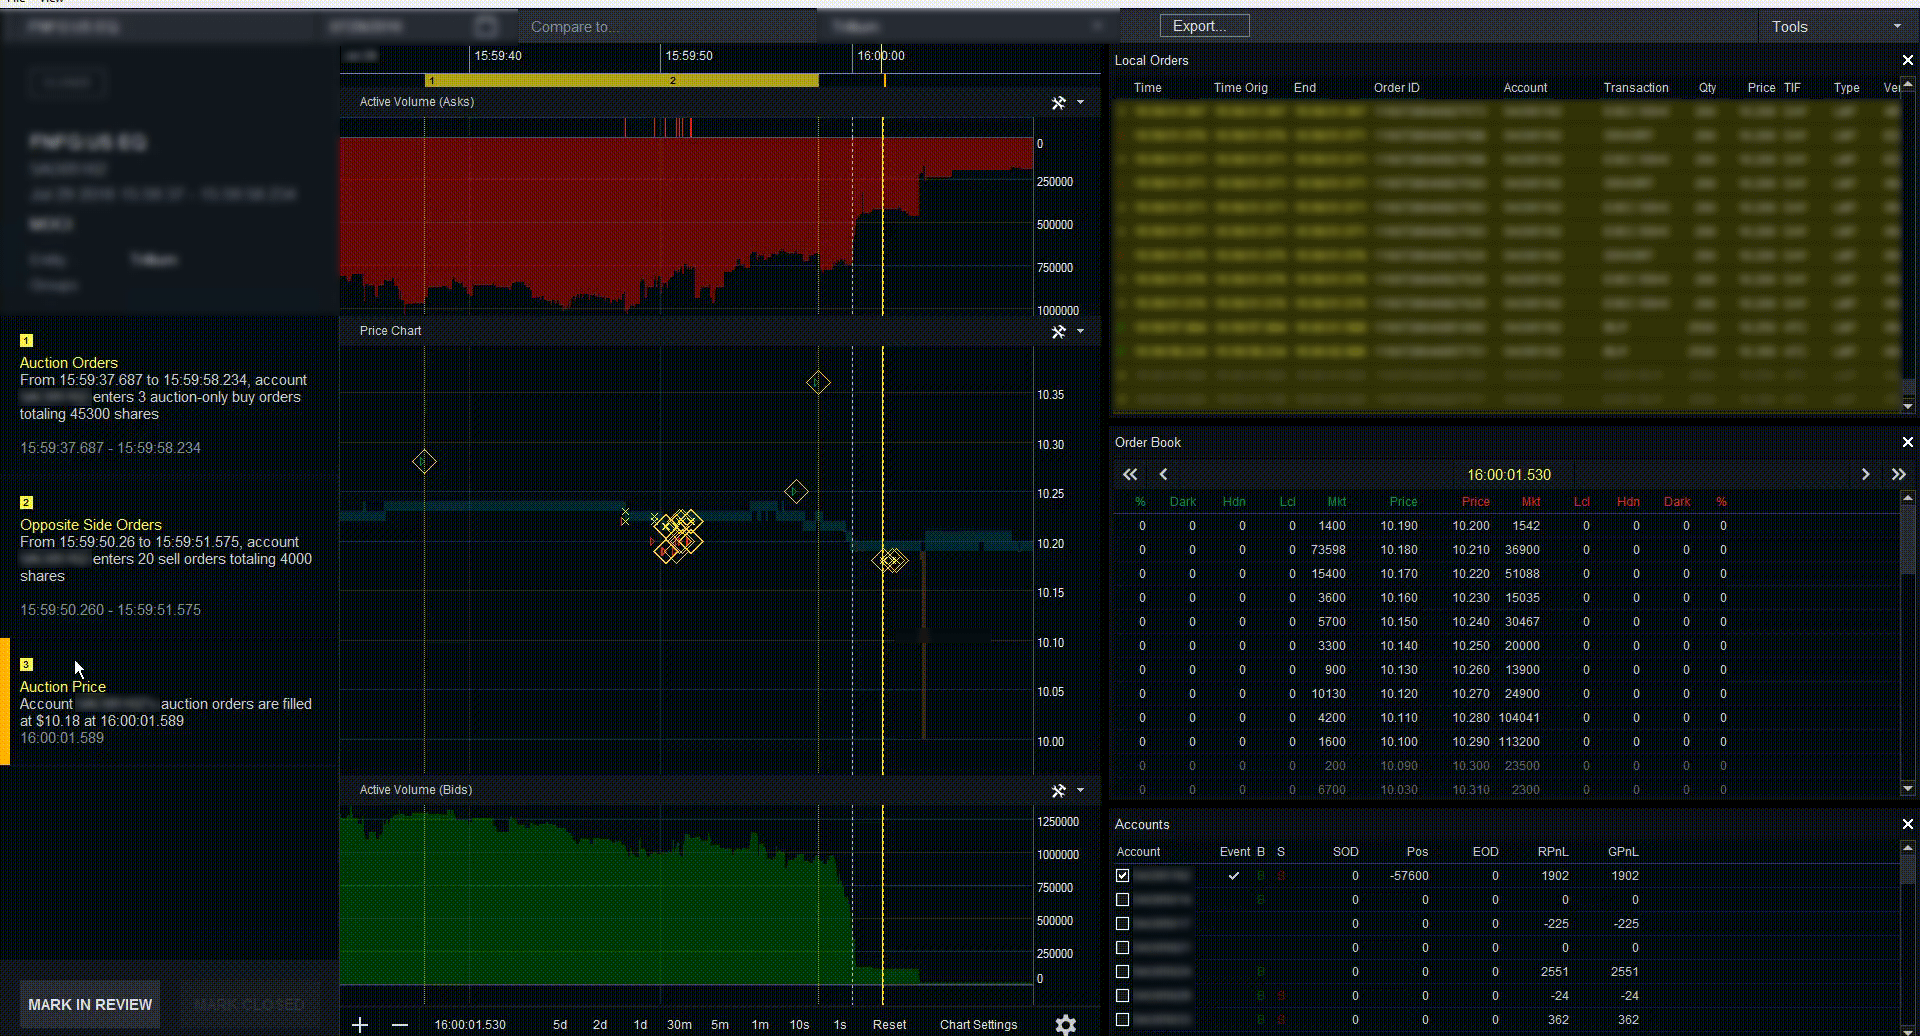
Task: Click order book timestamp 16:00:01.530
Action: (x=1509, y=475)
